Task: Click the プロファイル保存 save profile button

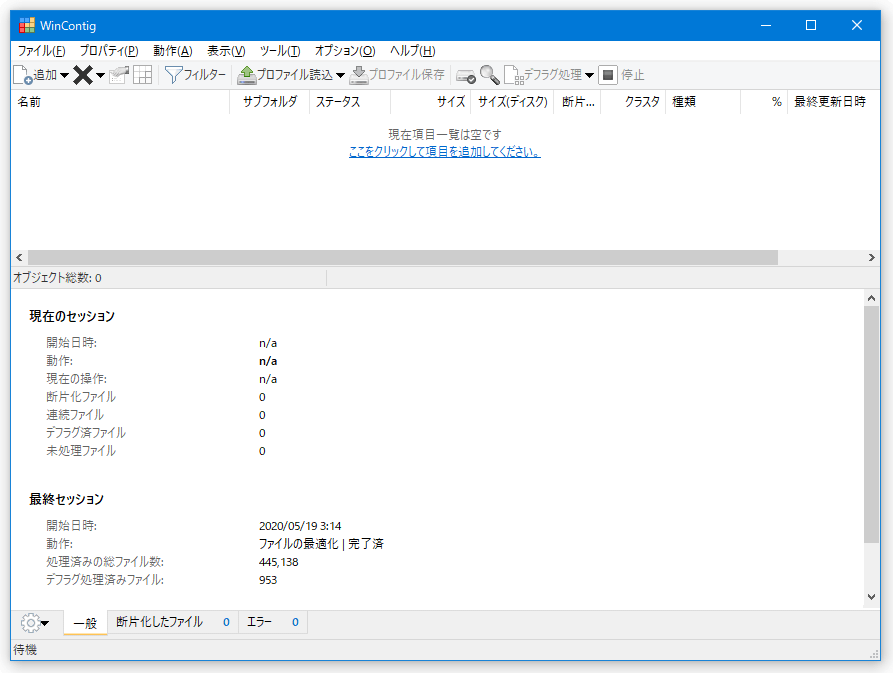Action: coord(397,75)
